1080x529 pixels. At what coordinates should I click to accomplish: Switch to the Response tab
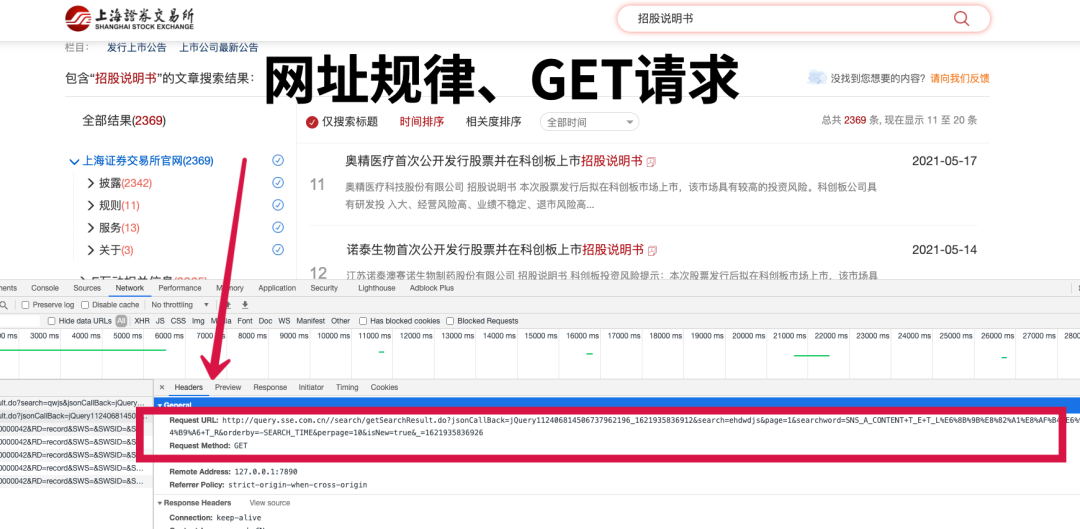pyautogui.click(x=270, y=388)
